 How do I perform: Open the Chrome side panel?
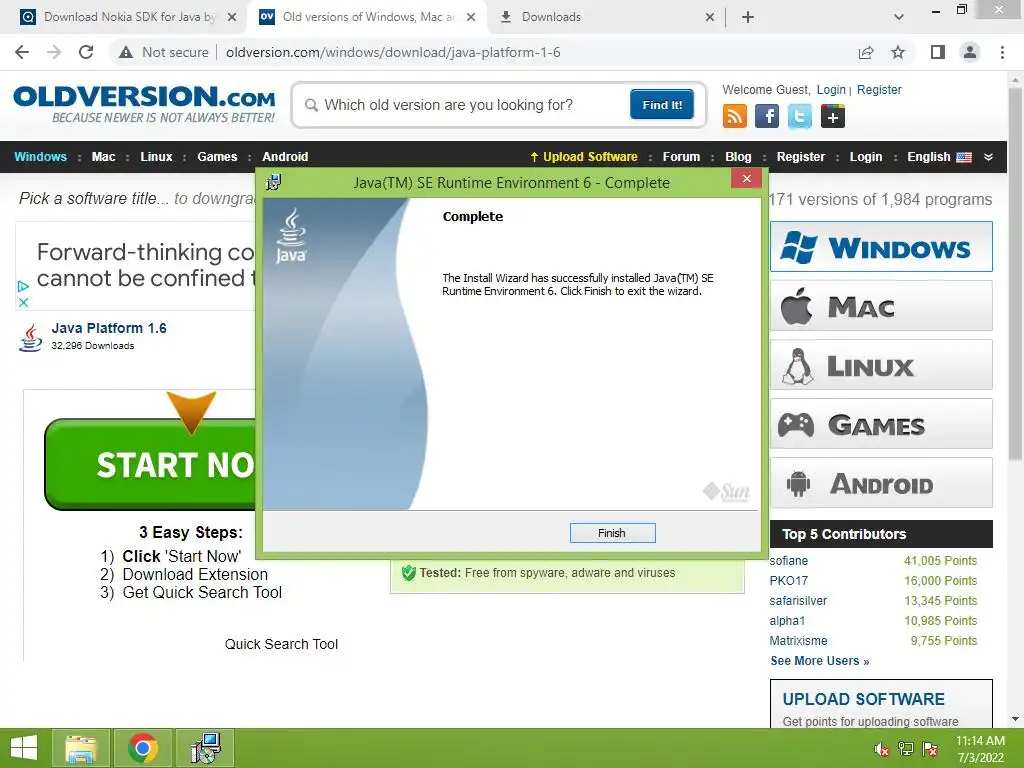click(938, 52)
